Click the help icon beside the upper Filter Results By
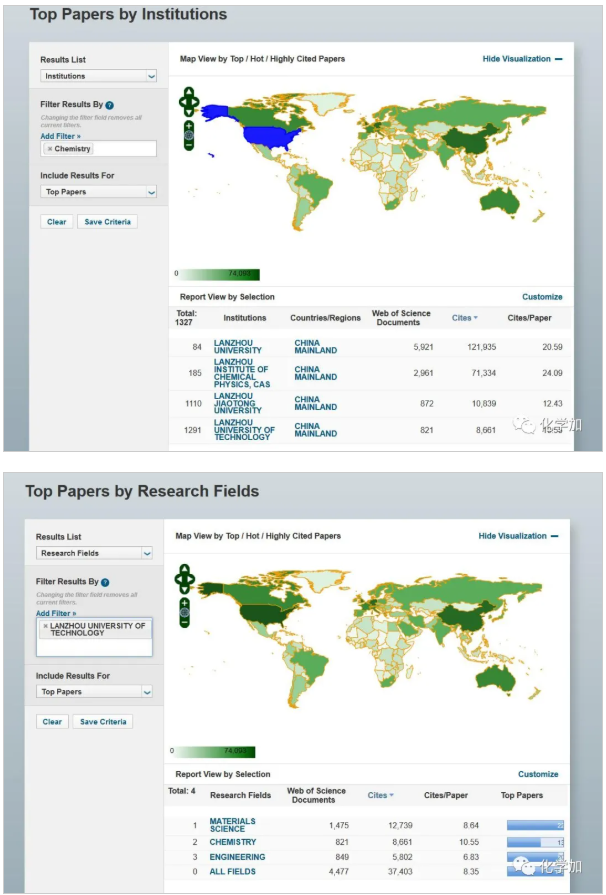 tap(110, 105)
